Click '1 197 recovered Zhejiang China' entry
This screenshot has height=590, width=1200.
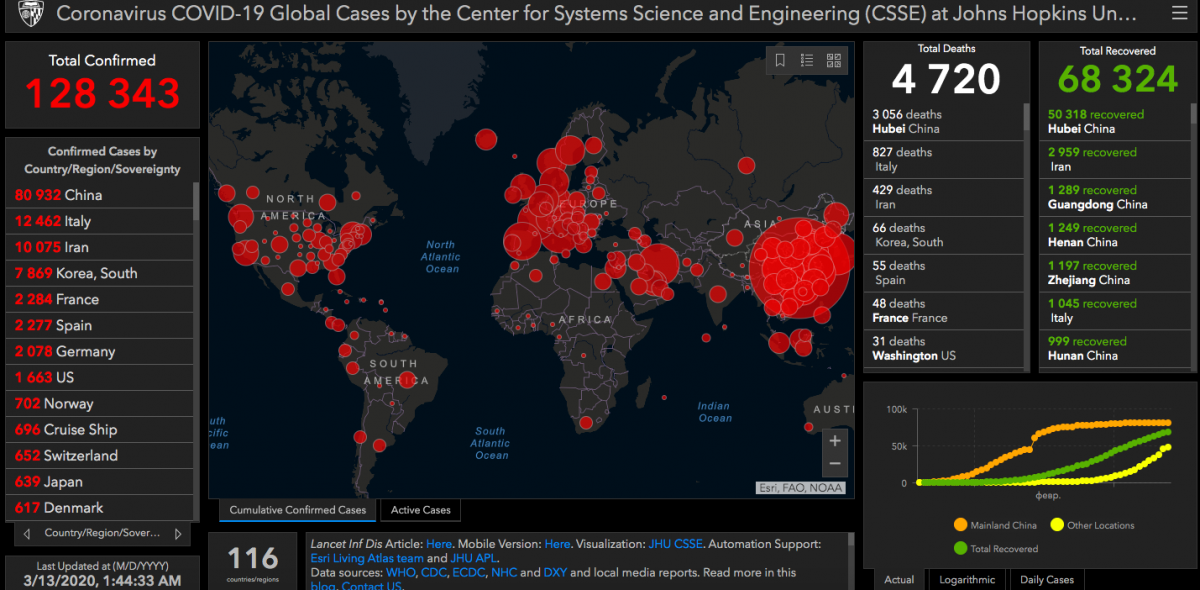[x=1117, y=273]
